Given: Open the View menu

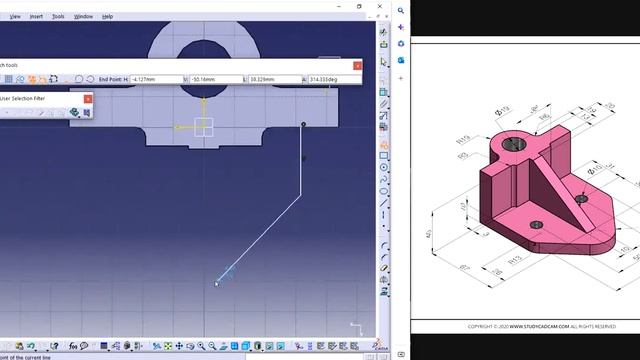Looking at the screenshot, I should pos(15,17).
